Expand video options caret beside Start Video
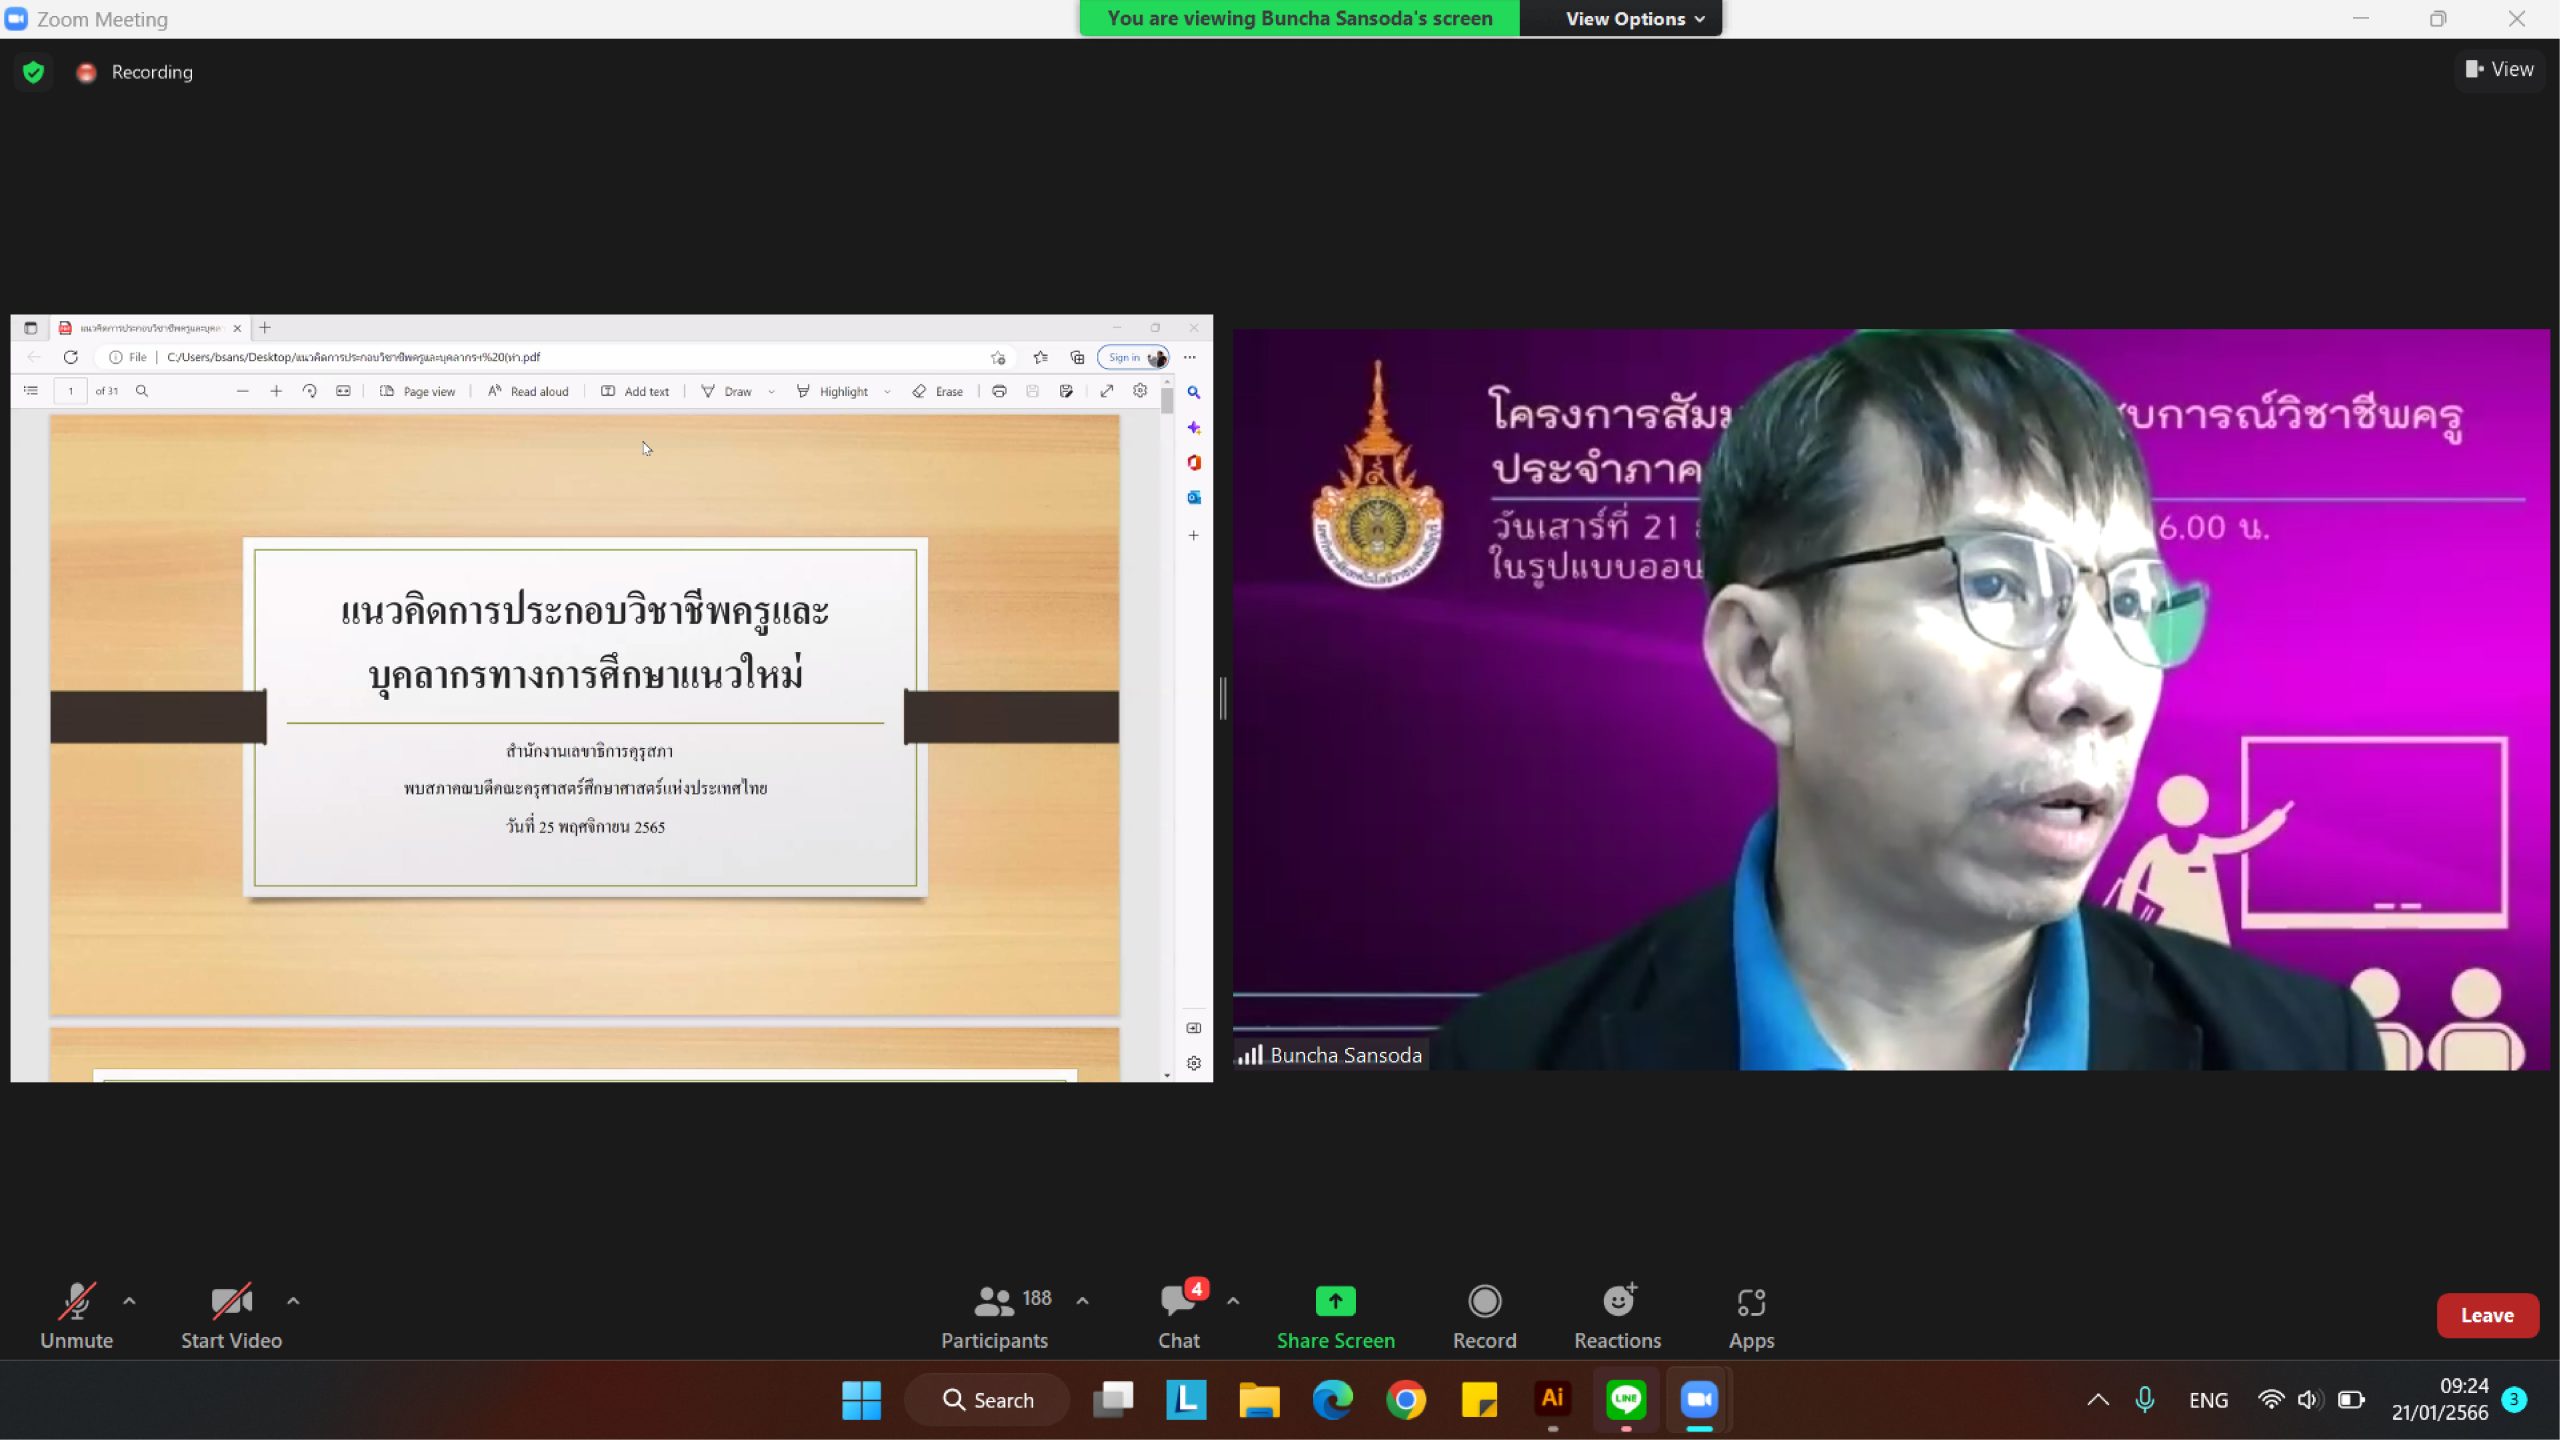Image resolution: width=2560 pixels, height=1440 pixels. 293,1300
